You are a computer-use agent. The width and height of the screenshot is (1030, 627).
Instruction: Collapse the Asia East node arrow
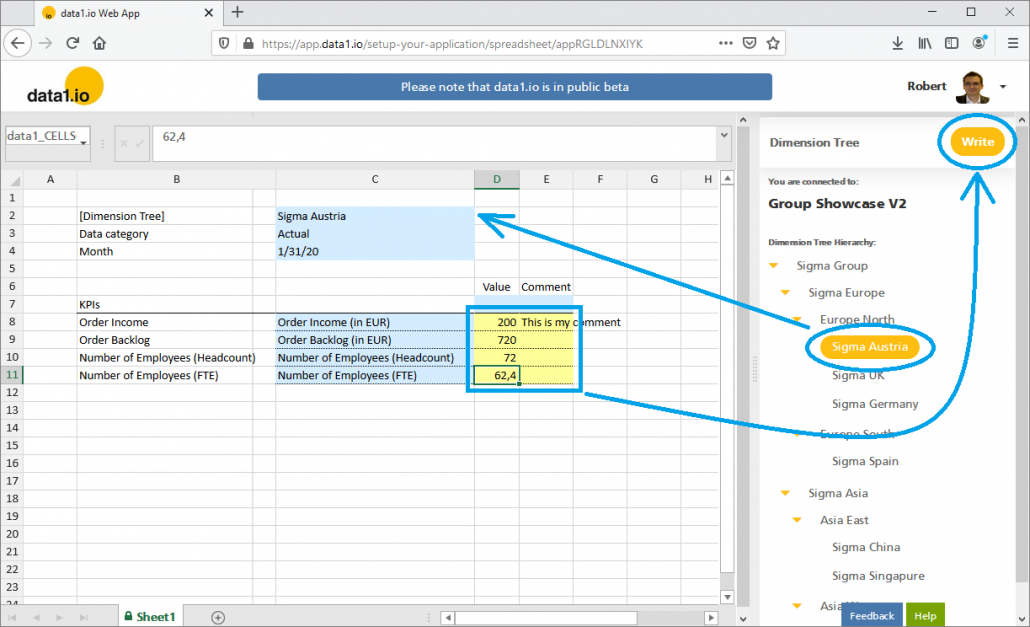[797, 520]
